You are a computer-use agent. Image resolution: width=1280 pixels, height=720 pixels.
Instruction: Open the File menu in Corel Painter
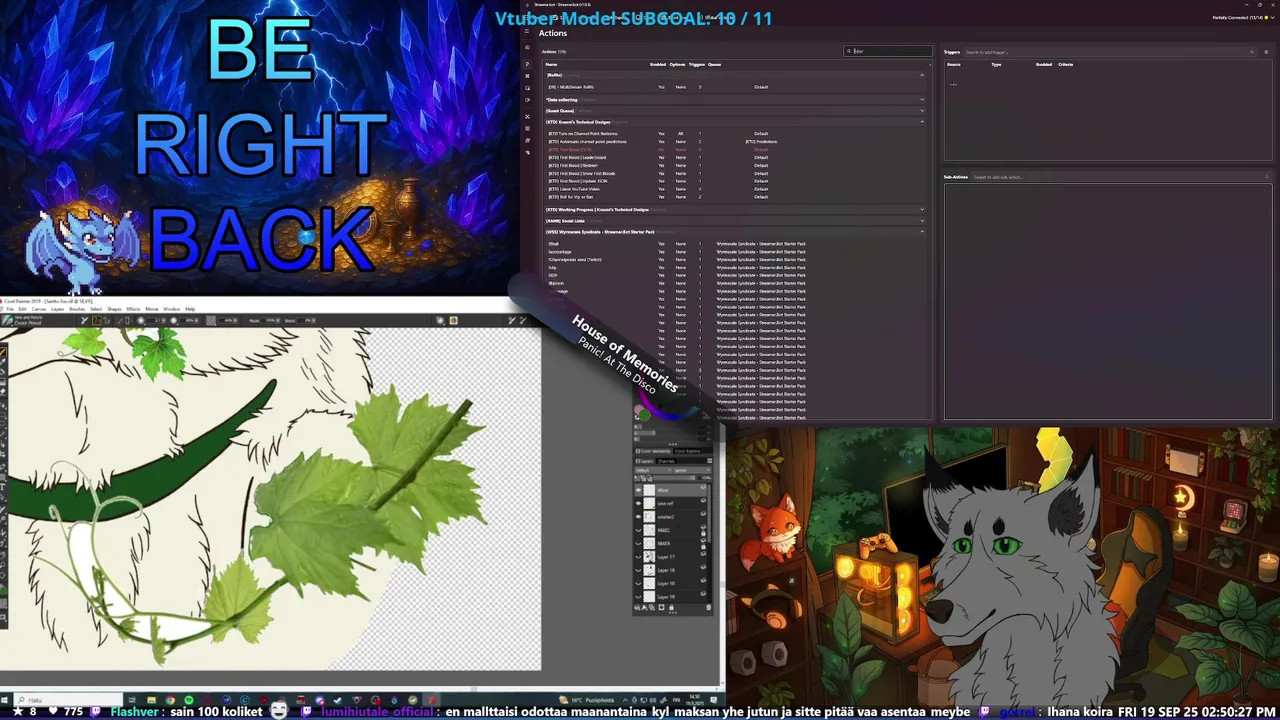[x=10, y=309]
